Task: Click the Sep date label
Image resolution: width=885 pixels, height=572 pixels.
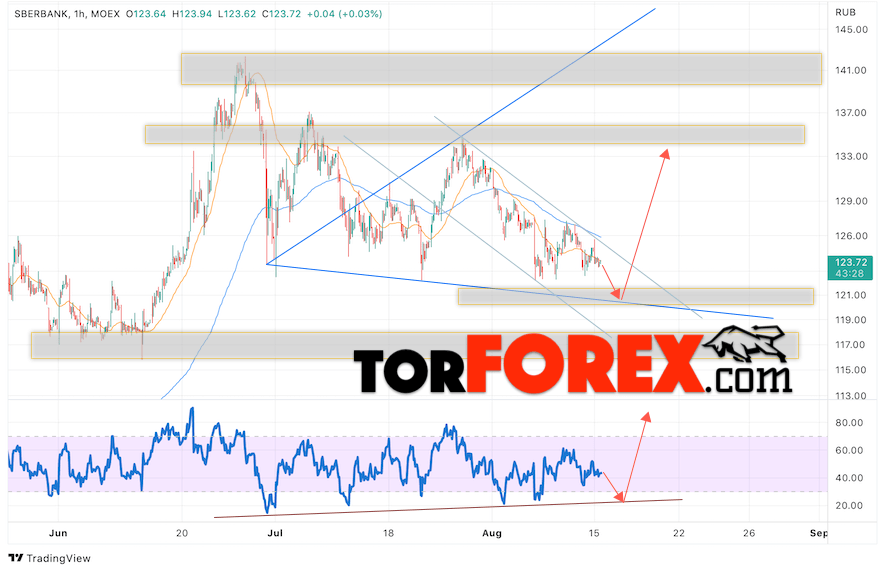Action: coord(819,533)
